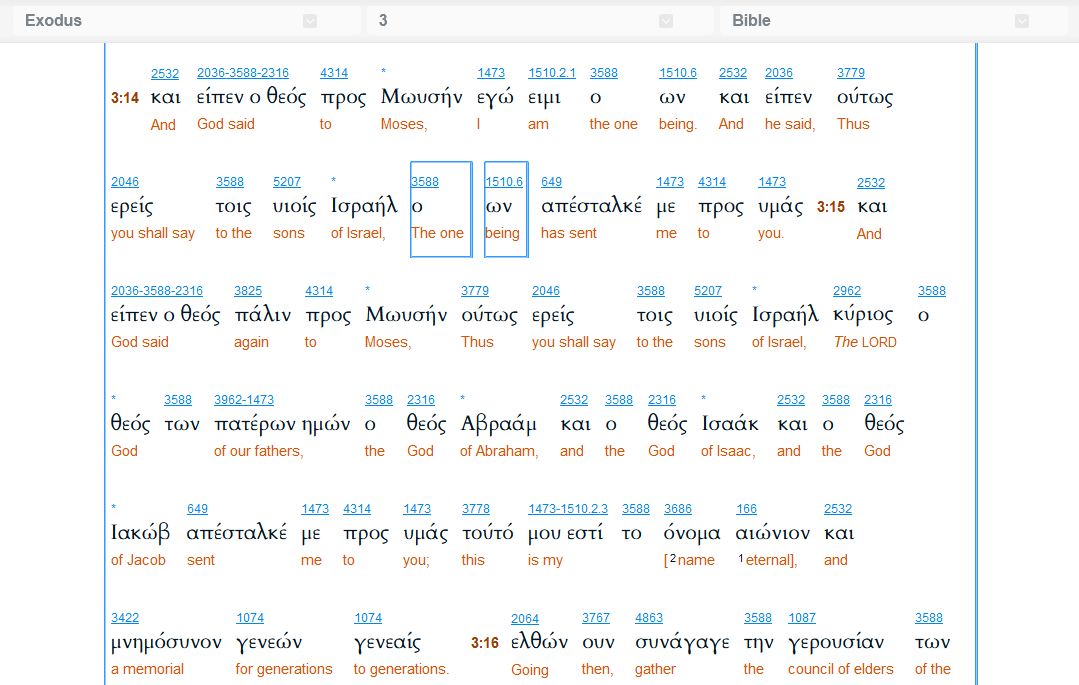This screenshot has height=685, width=1079.
Task: Click the Greek word Αβραάμ
Action: point(498,424)
